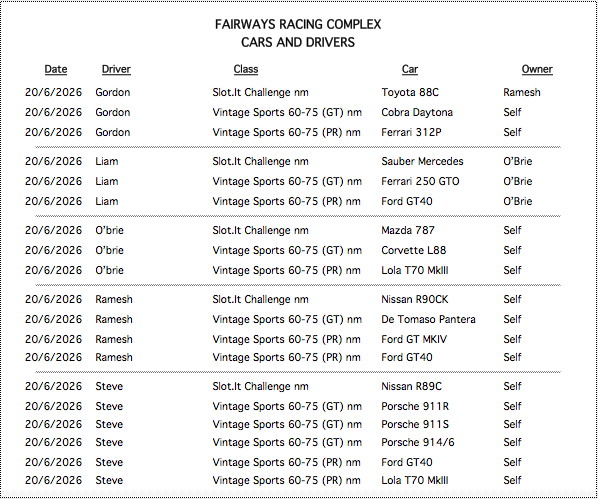Select the Mazda 787 car entry
The image size is (598, 499).
(408, 230)
